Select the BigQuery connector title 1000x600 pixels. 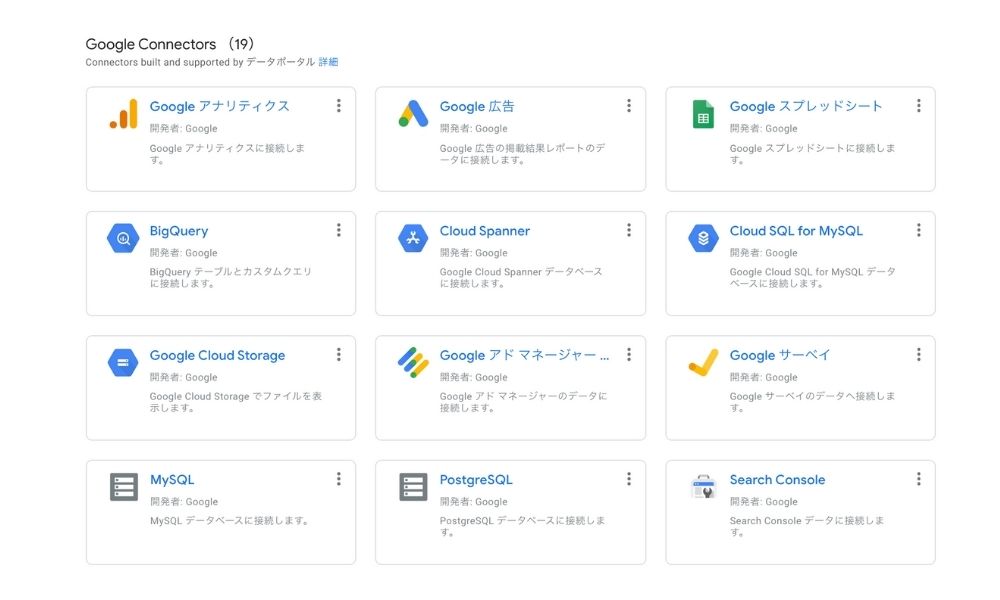coord(179,231)
